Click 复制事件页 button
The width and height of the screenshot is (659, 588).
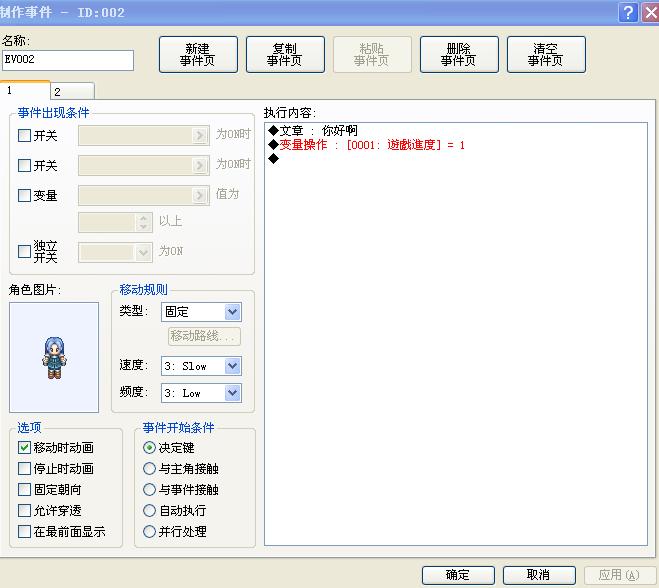[285, 55]
